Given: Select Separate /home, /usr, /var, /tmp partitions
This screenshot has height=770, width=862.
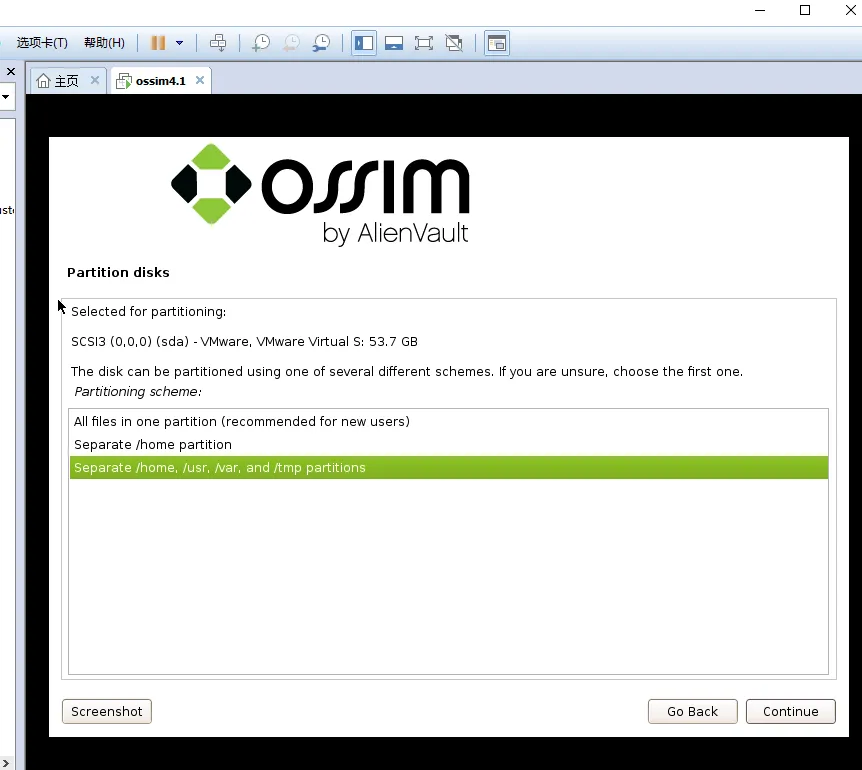Looking at the screenshot, I should coord(449,468).
